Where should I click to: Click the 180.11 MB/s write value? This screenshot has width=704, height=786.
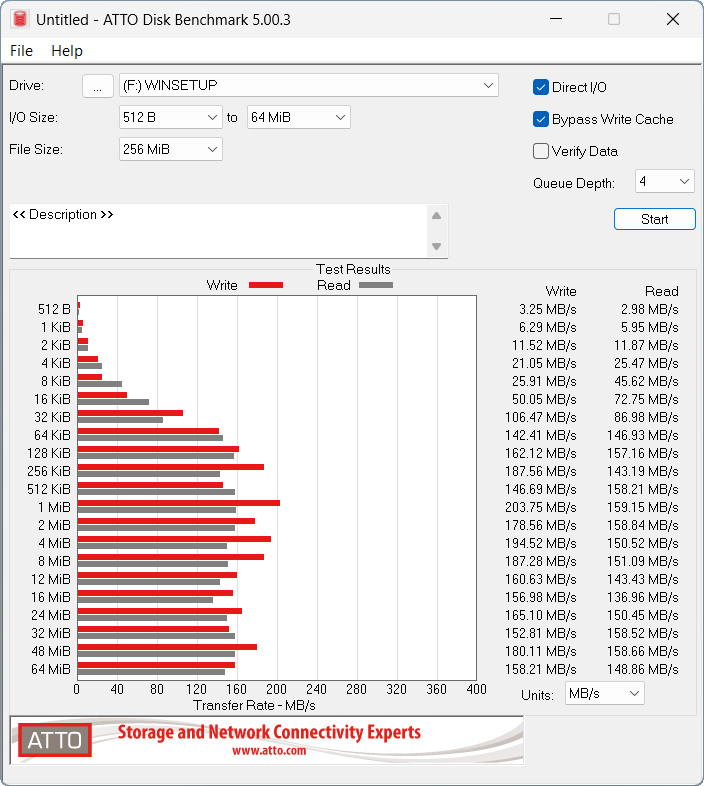click(541, 651)
